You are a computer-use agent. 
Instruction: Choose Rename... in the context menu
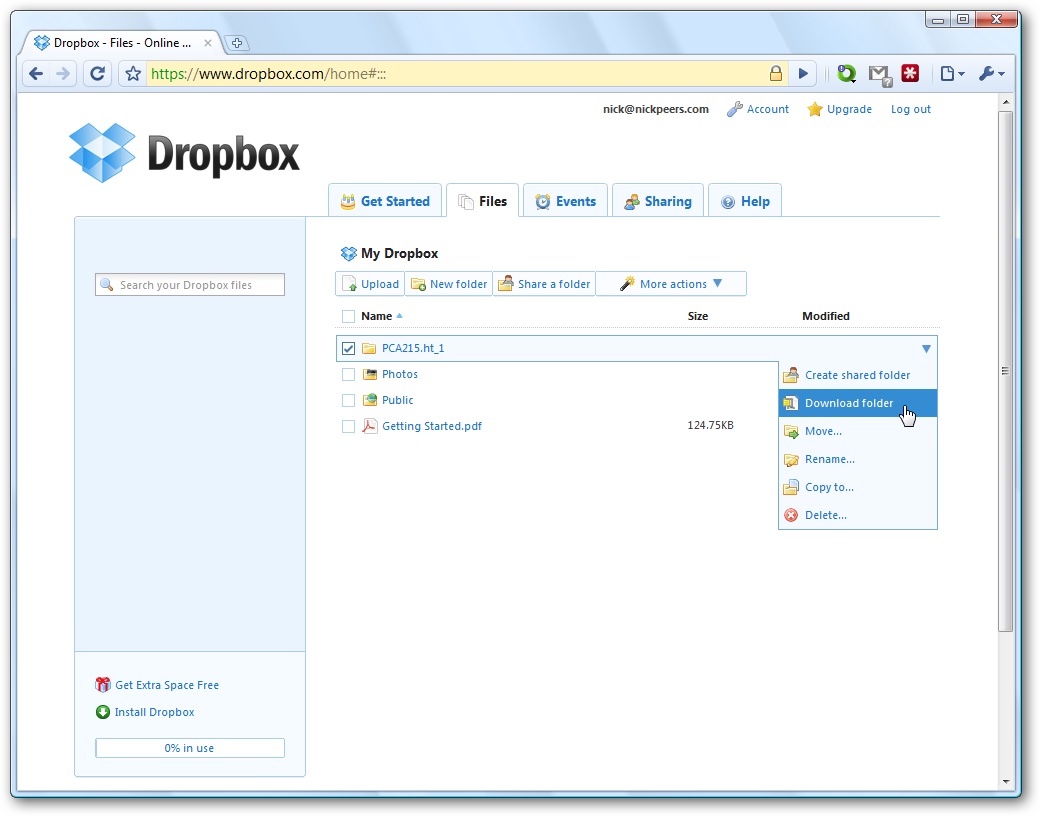pos(858,459)
